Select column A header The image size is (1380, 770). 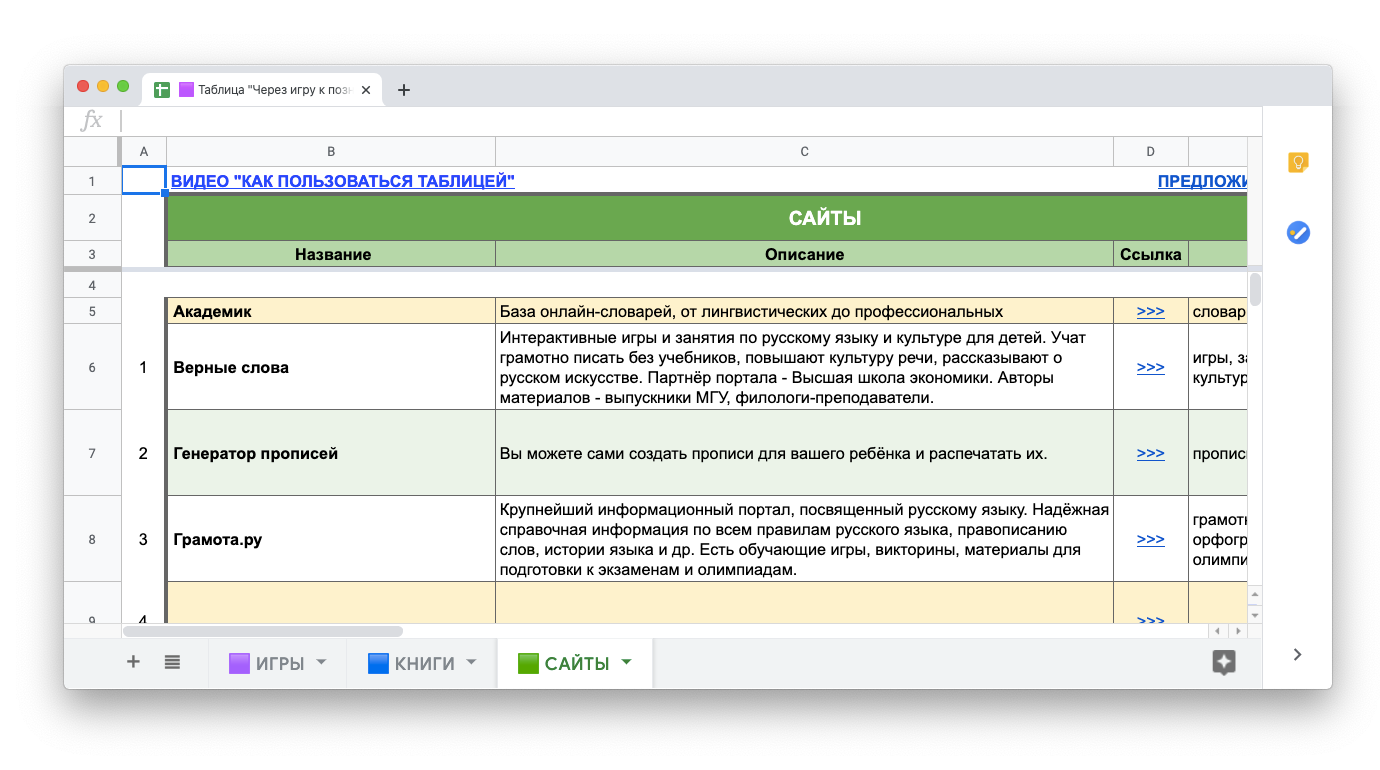[x=144, y=152]
